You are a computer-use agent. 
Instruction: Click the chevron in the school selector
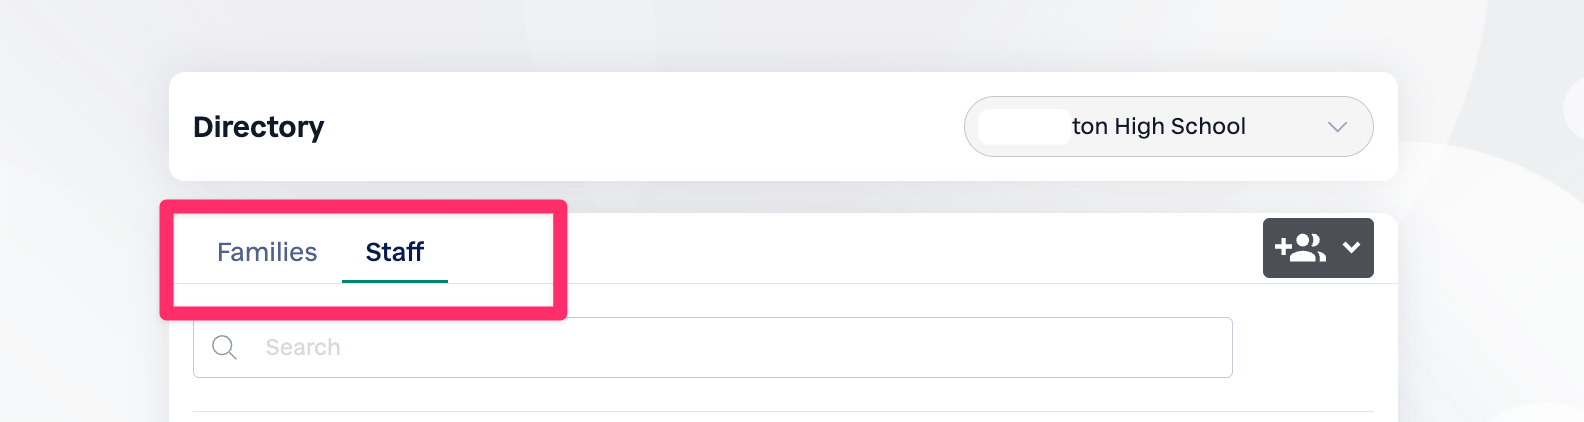(1337, 127)
